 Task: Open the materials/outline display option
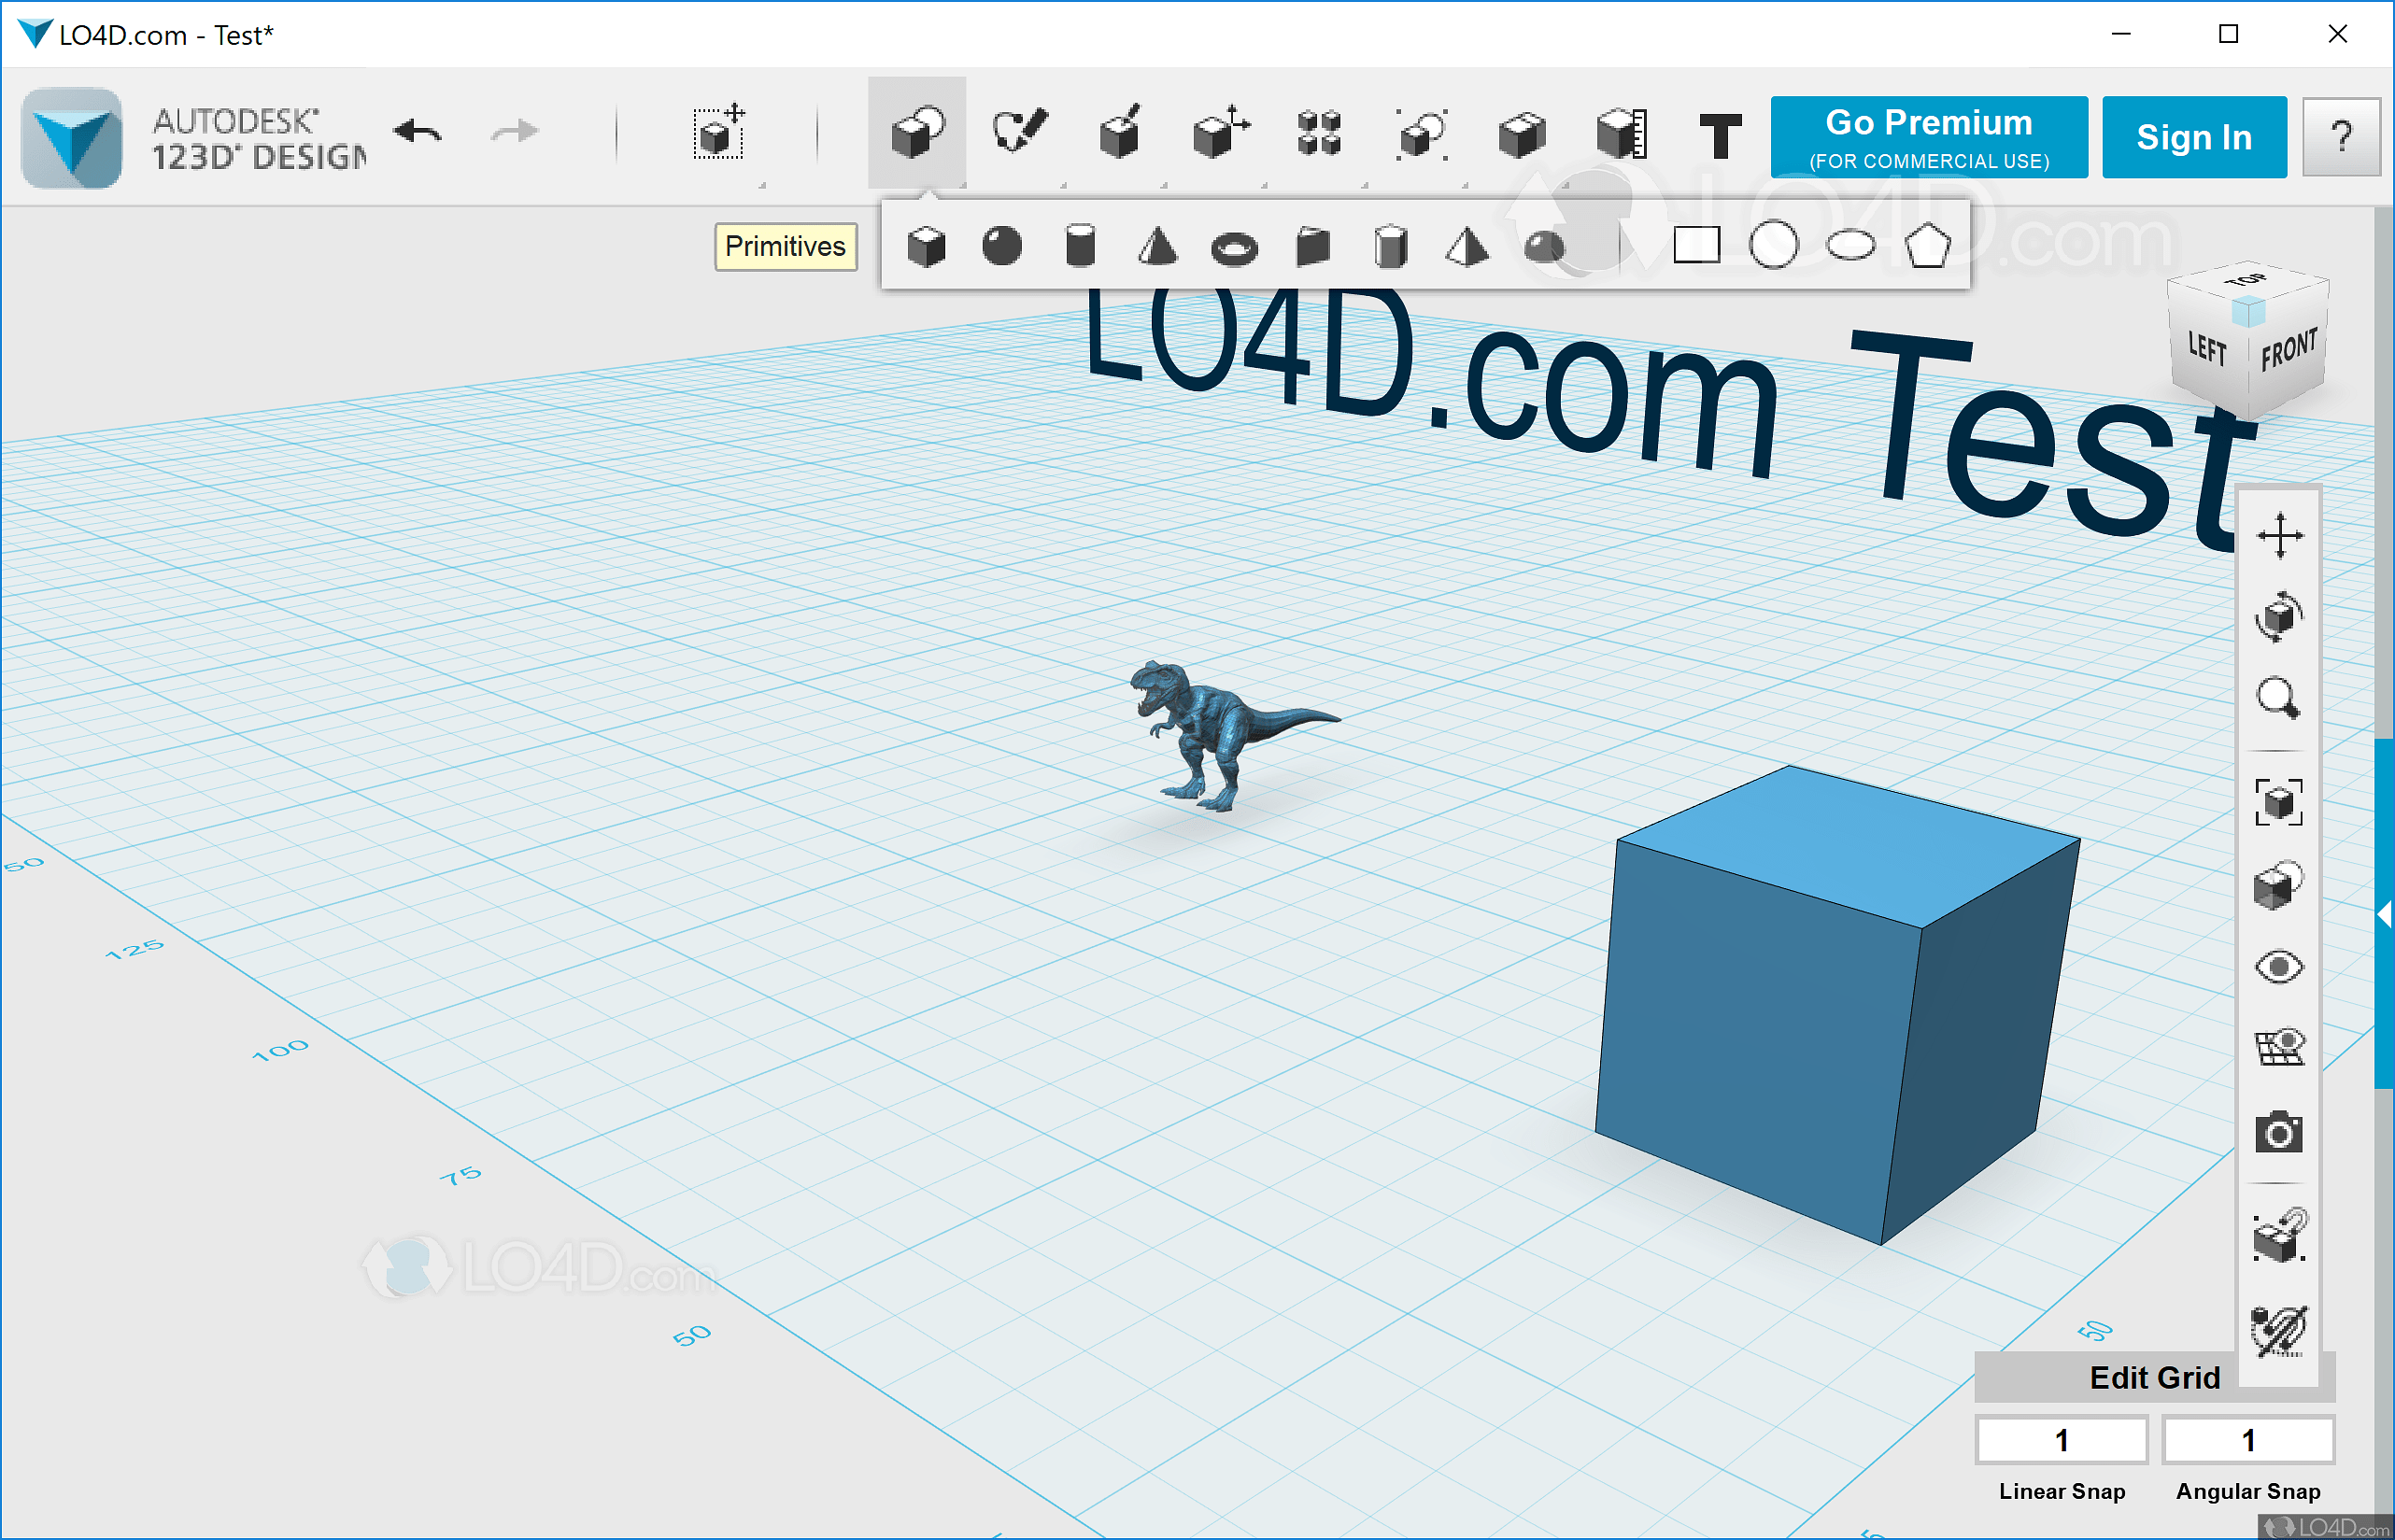[2279, 885]
